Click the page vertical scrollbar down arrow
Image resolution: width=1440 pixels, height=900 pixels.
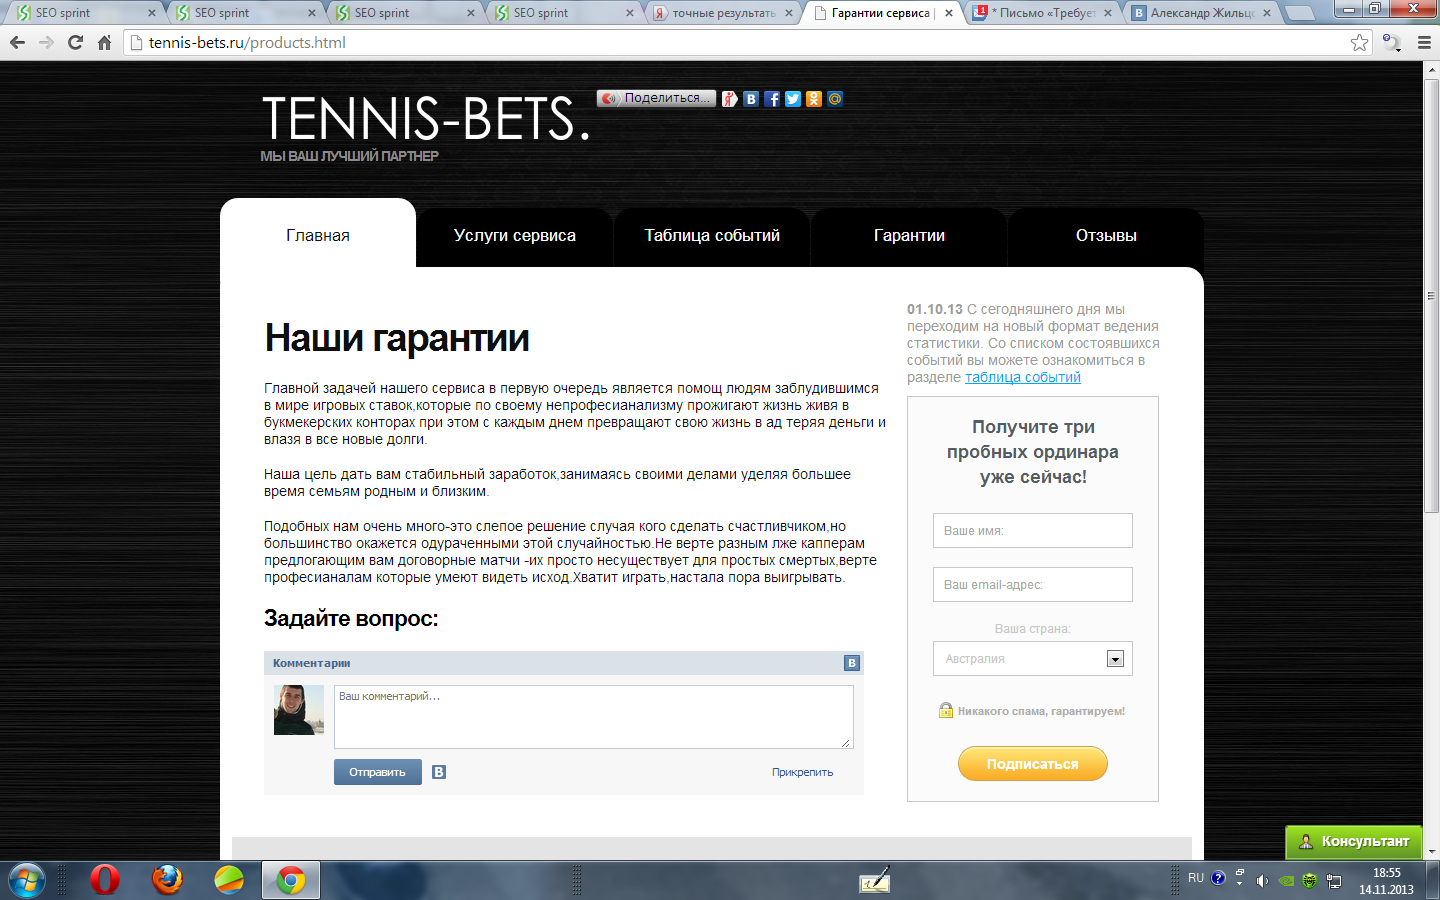(1432, 852)
